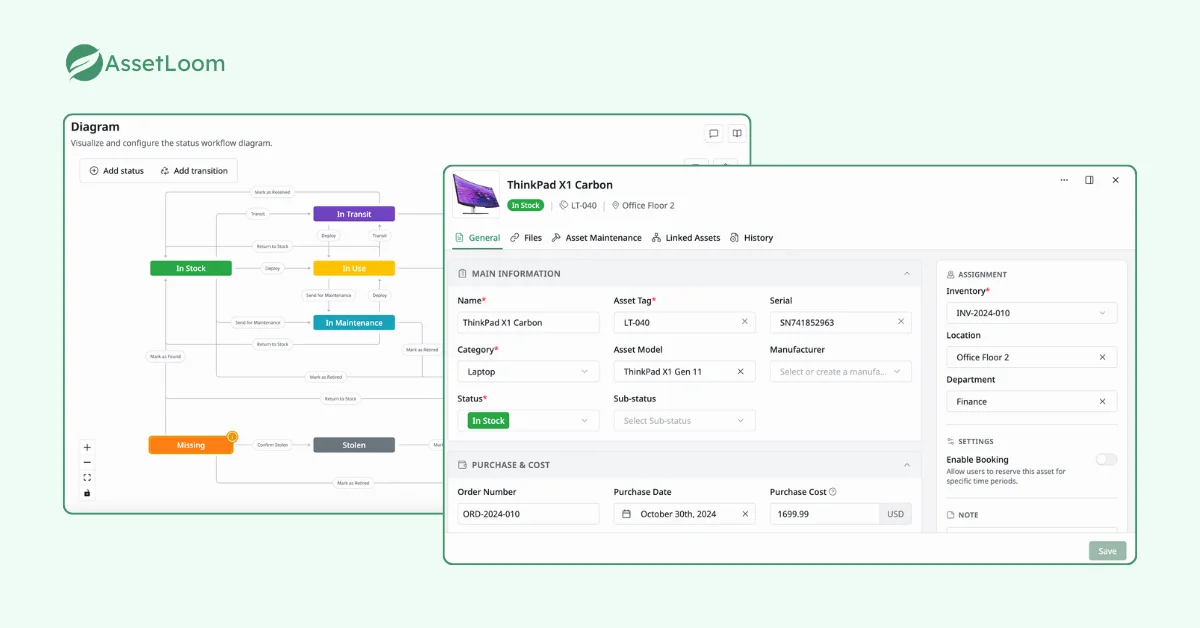Zoom in the diagram with plus icon
The width and height of the screenshot is (1200, 628).
(x=87, y=447)
